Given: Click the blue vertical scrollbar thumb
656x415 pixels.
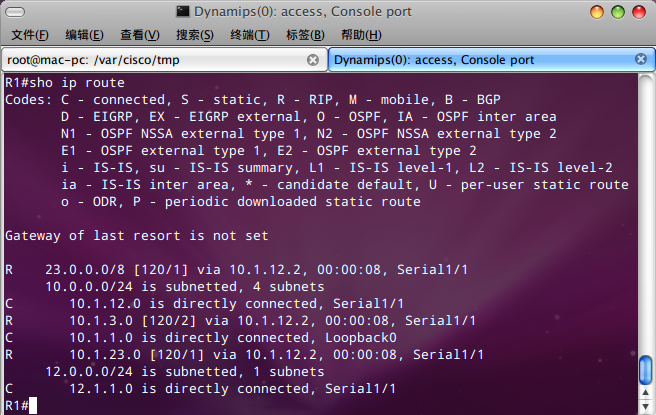Looking at the screenshot, I should pyautogui.click(x=646, y=370).
